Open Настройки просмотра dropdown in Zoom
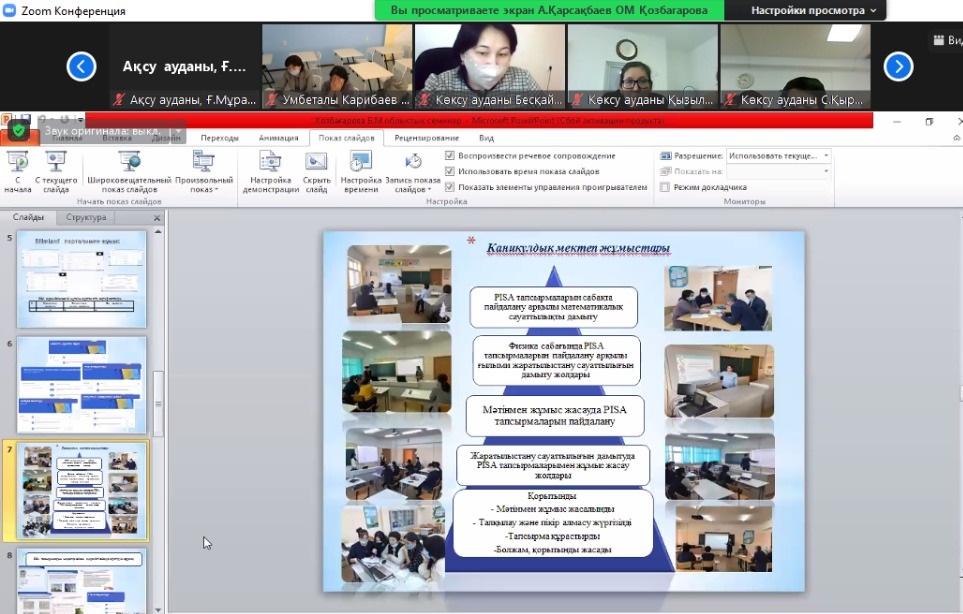The height and width of the screenshot is (614, 963). [x=813, y=10]
